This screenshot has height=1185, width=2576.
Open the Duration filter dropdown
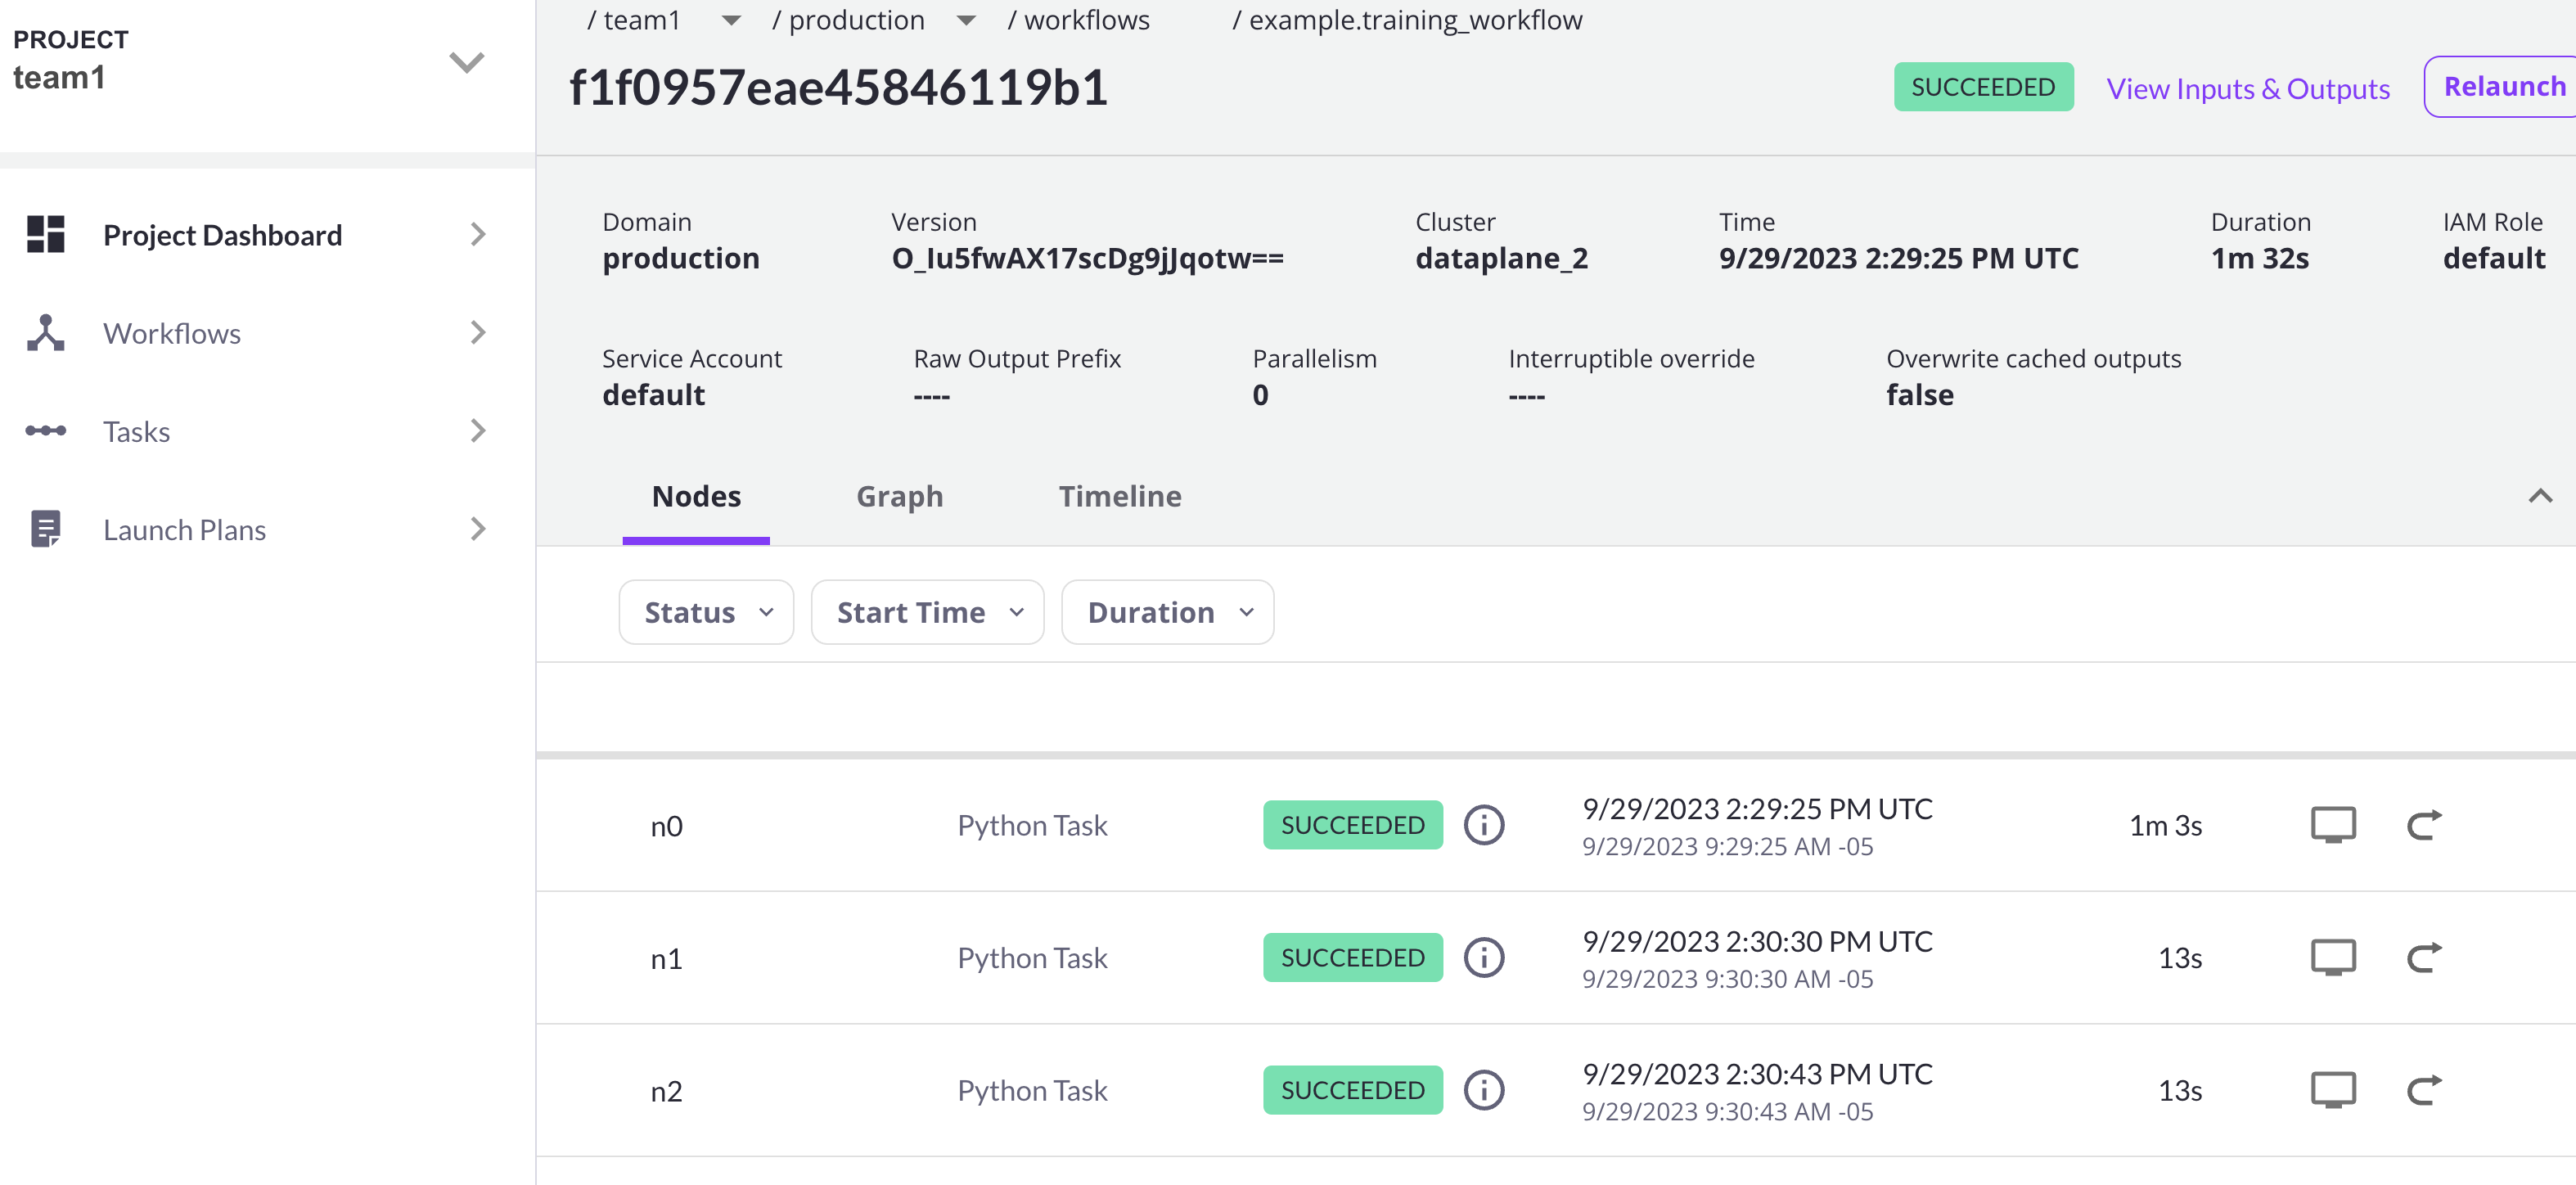coord(1167,612)
